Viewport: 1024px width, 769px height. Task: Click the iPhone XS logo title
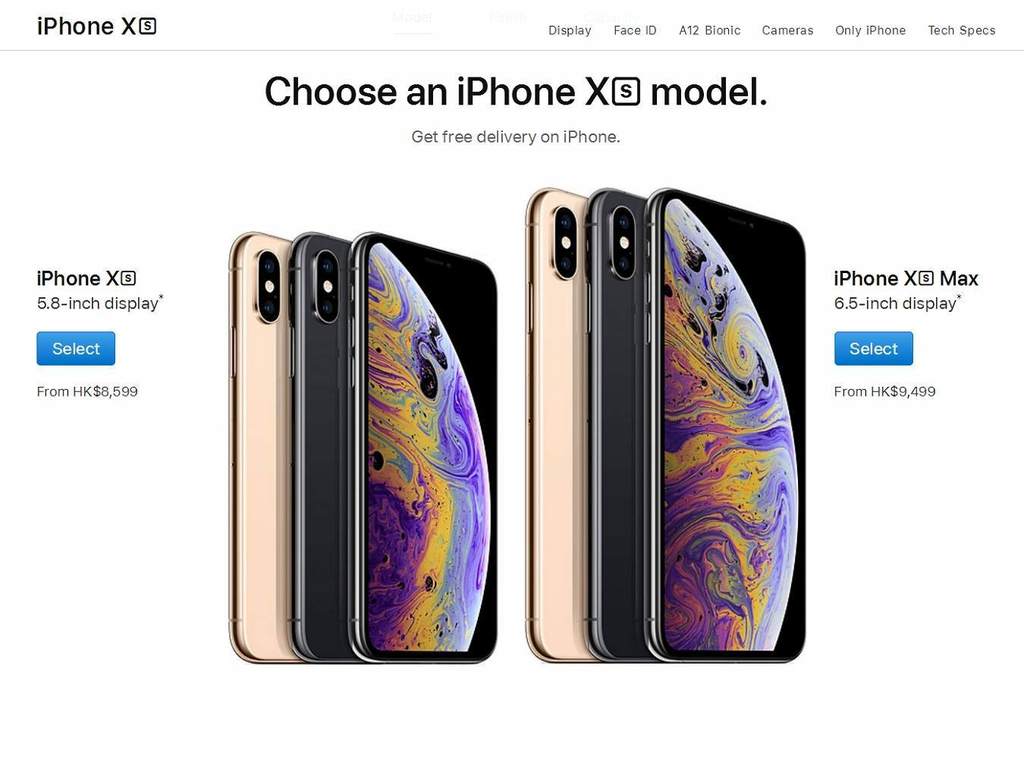(97, 26)
